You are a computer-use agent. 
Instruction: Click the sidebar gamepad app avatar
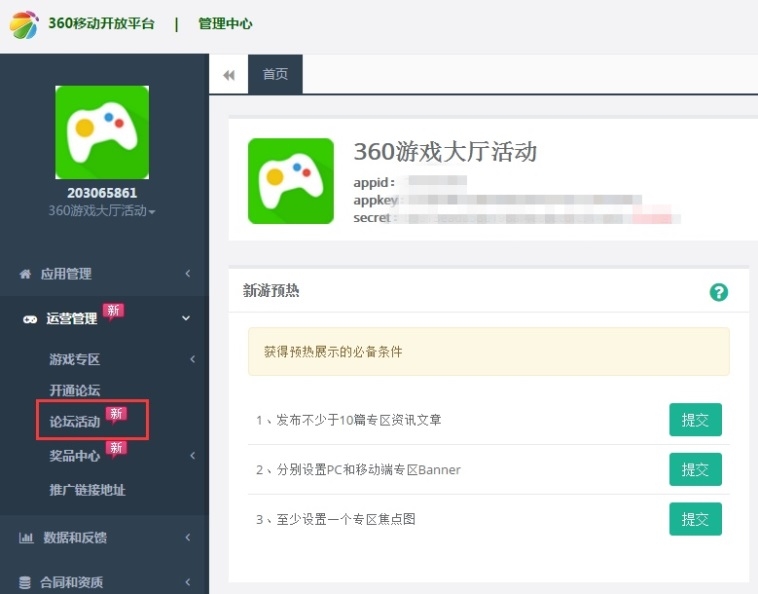tap(102, 132)
